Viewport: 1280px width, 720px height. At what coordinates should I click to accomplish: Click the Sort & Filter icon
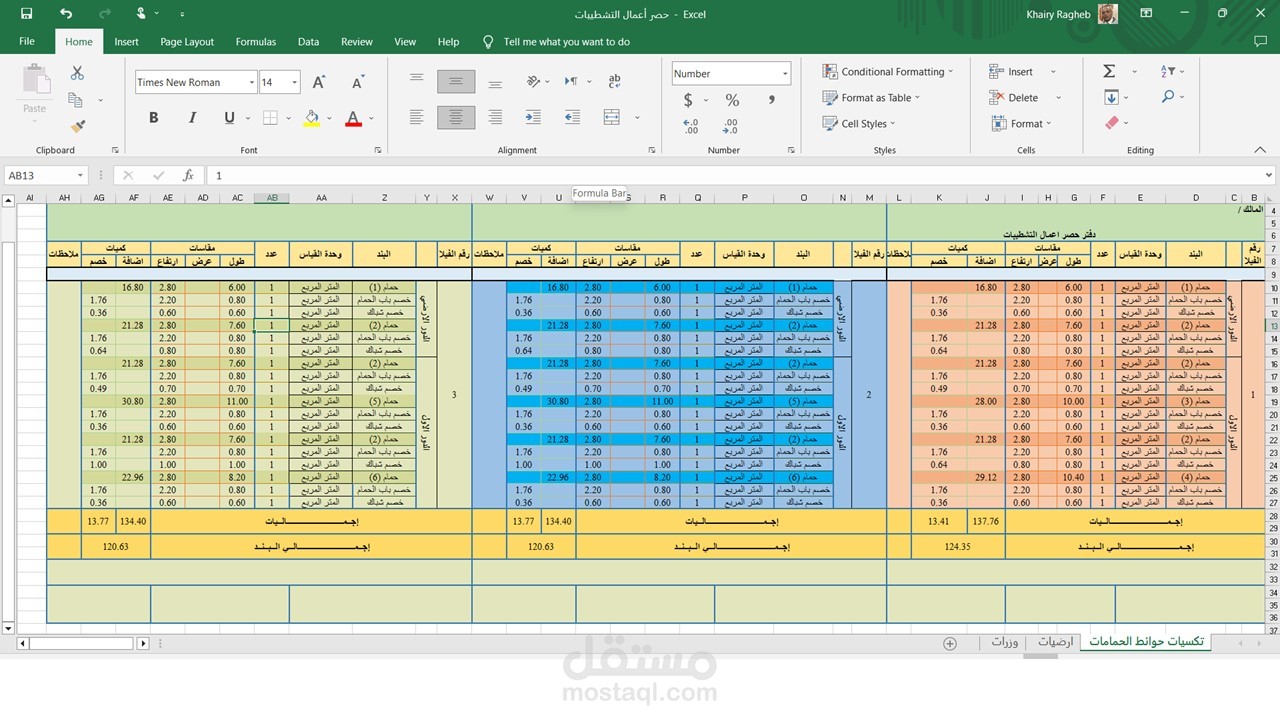pos(1168,71)
